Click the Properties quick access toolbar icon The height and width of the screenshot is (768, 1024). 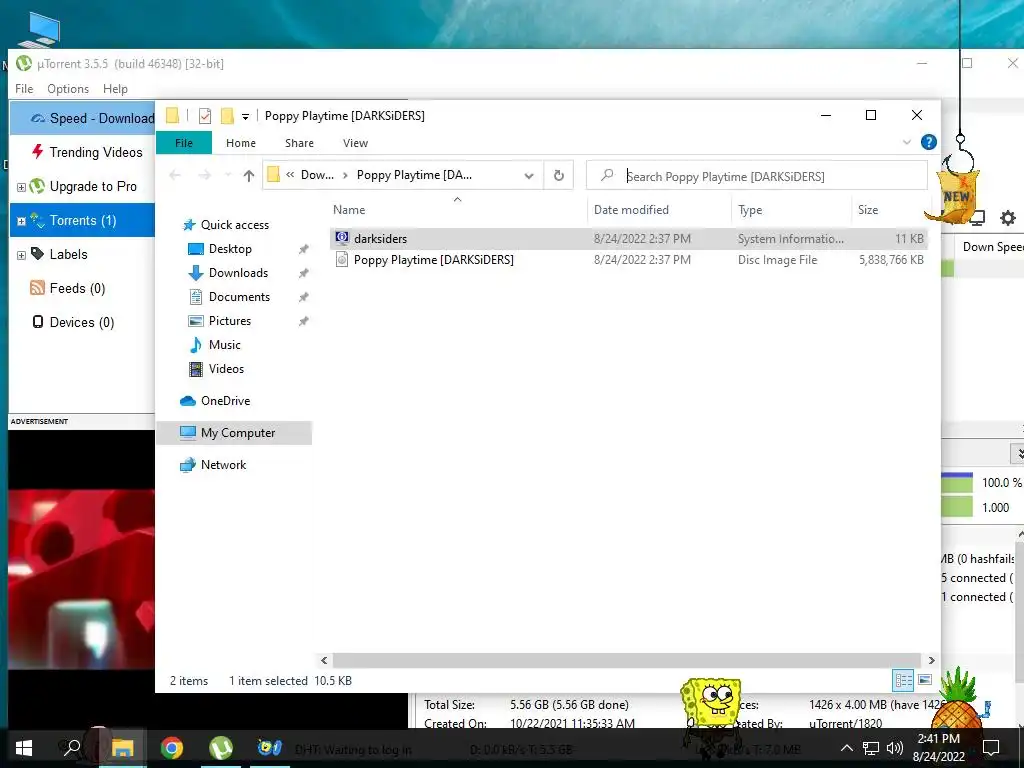point(205,116)
